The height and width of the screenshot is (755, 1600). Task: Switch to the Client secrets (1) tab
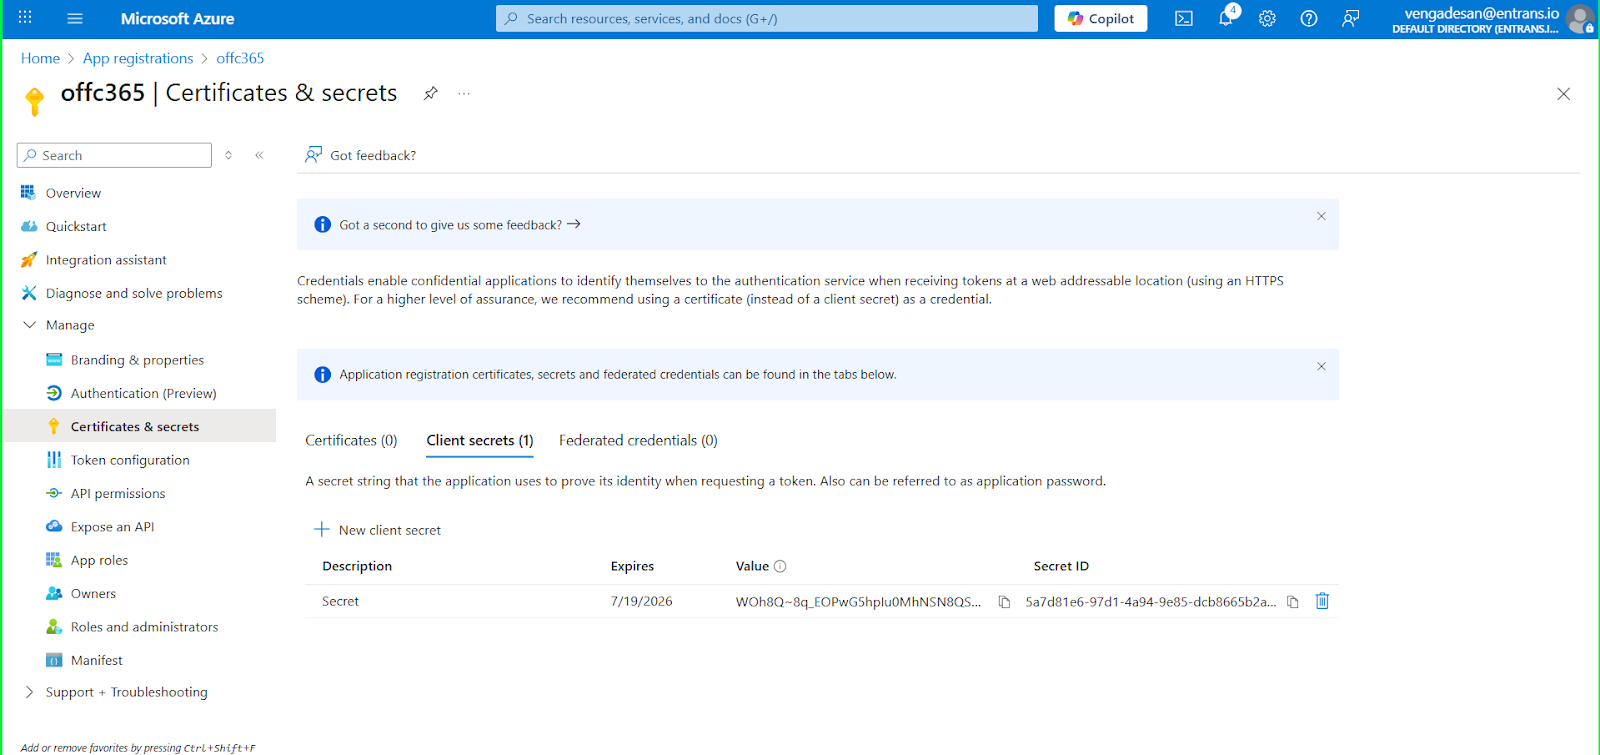click(x=480, y=440)
